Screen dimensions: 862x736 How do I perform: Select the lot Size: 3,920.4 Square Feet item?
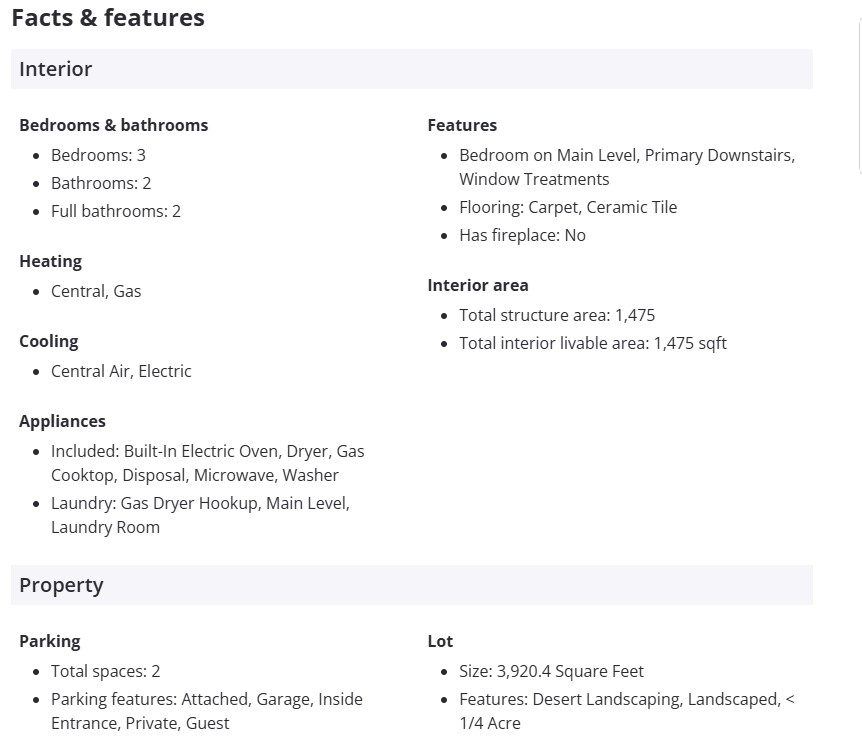click(x=551, y=671)
